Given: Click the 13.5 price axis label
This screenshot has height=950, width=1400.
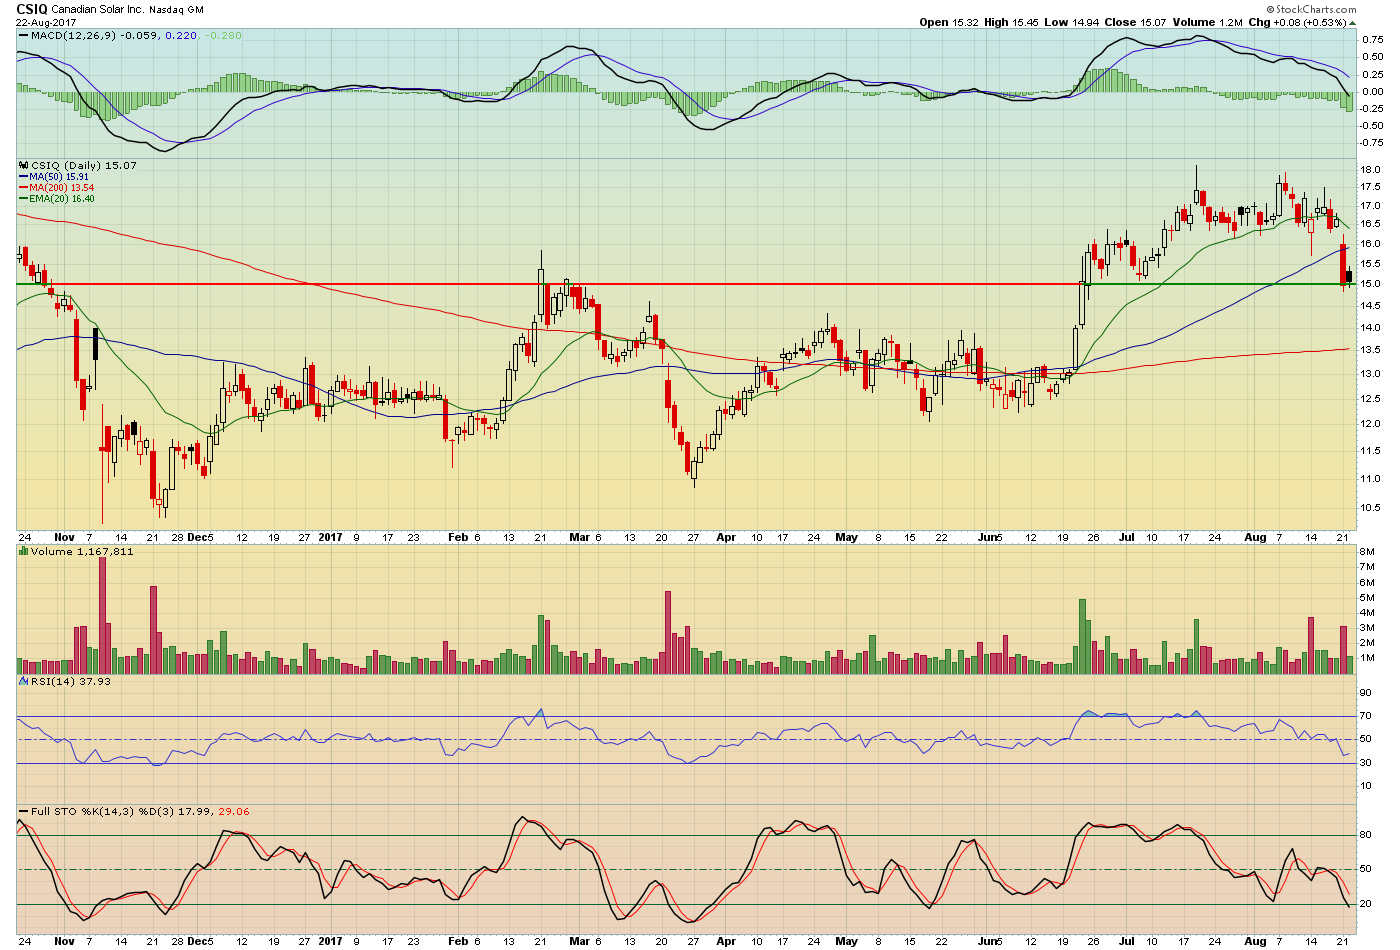Looking at the screenshot, I should (x=1370, y=350).
